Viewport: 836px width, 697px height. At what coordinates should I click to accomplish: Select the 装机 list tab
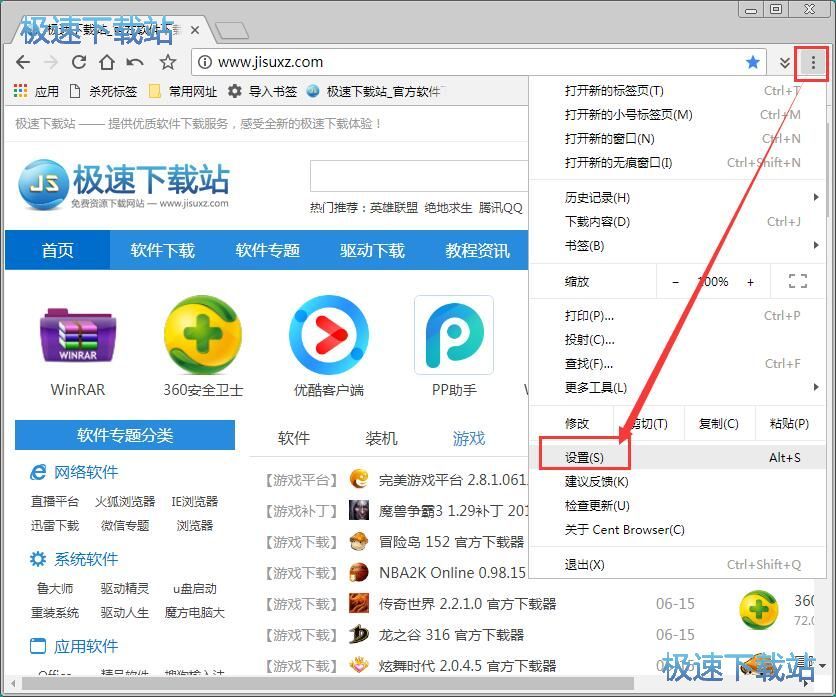point(381,438)
